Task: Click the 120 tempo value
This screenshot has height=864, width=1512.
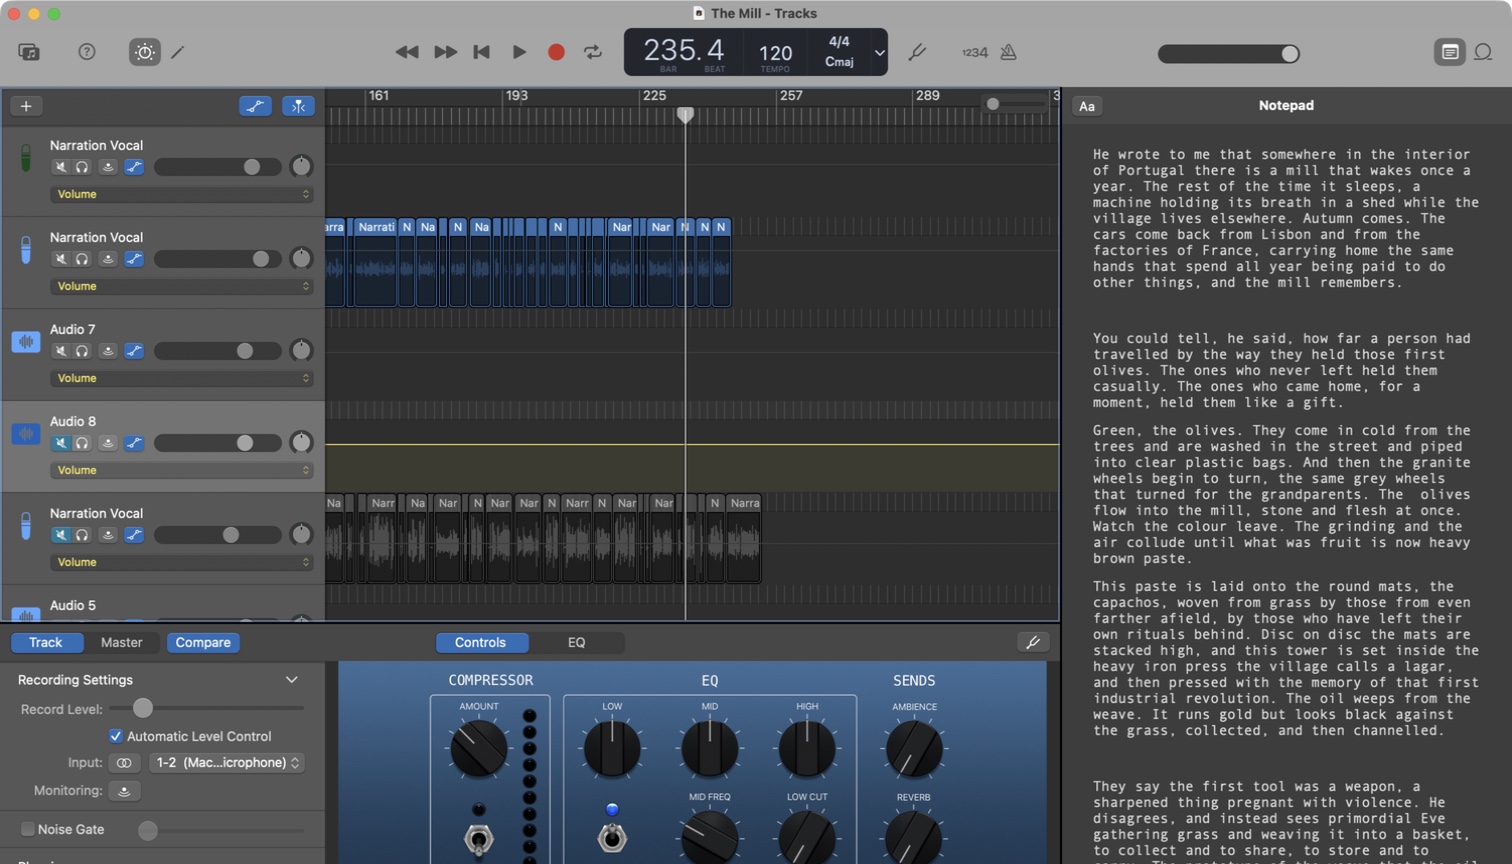Action: point(775,53)
